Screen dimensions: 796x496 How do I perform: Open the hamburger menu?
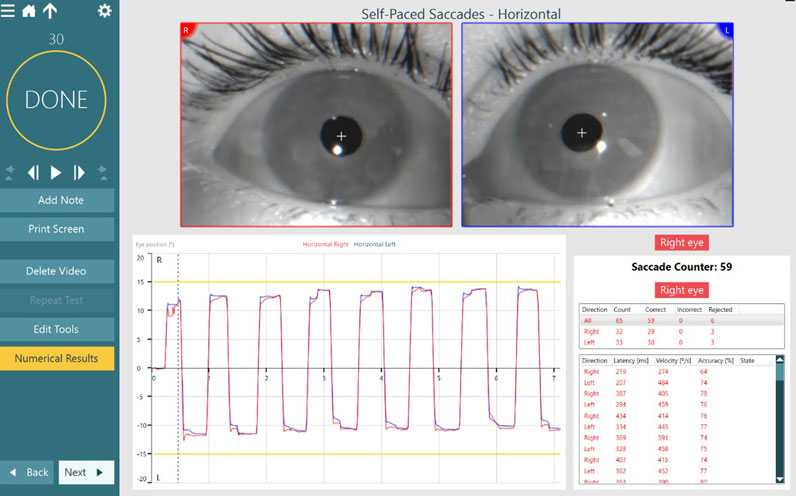point(9,11)
